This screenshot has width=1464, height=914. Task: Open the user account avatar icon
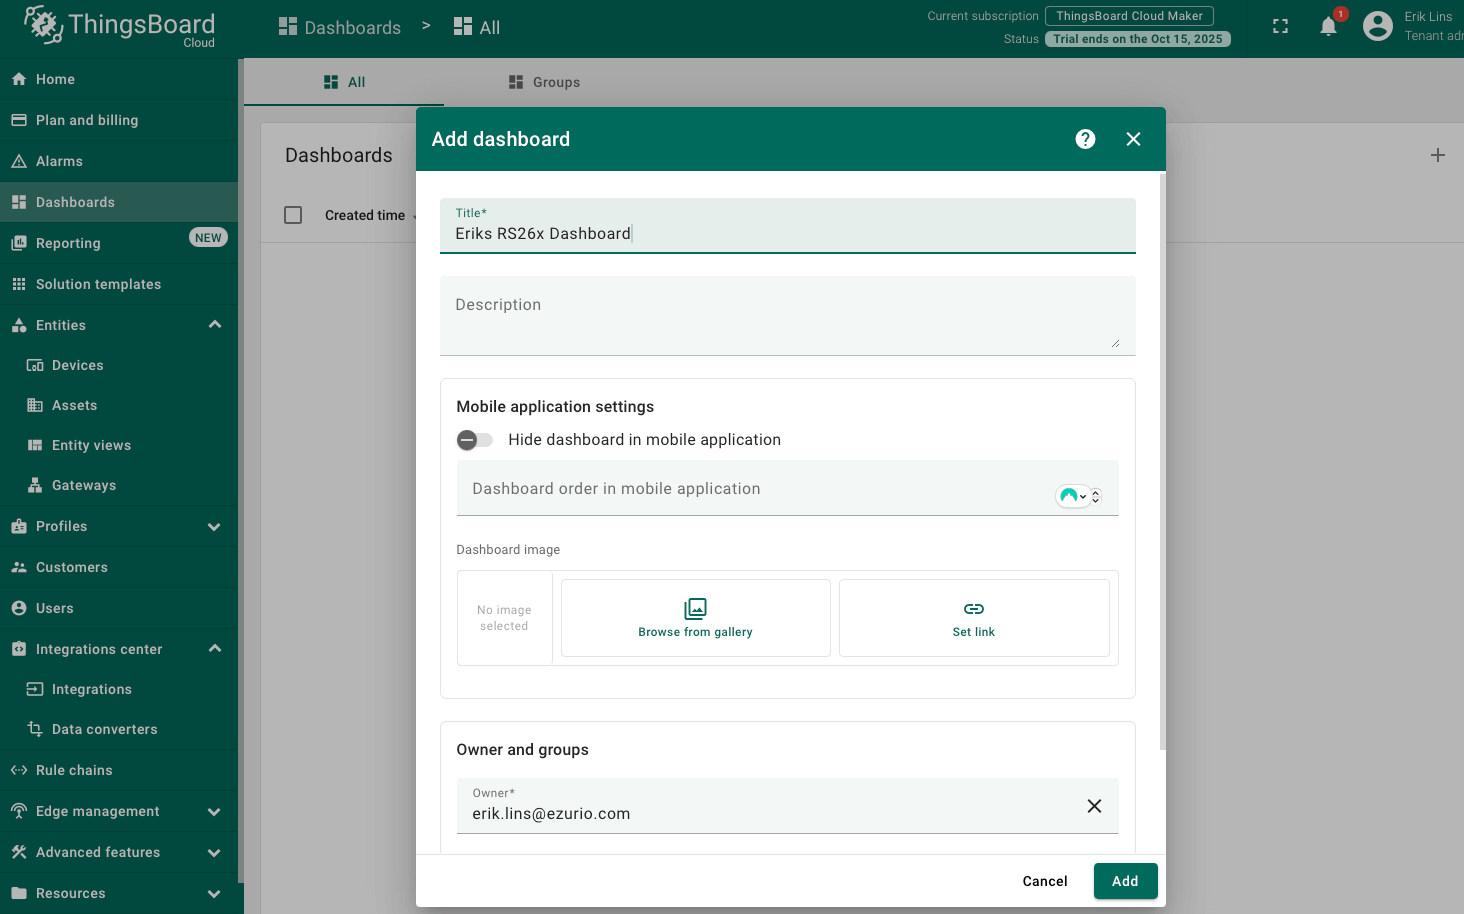coord(1377,27)
